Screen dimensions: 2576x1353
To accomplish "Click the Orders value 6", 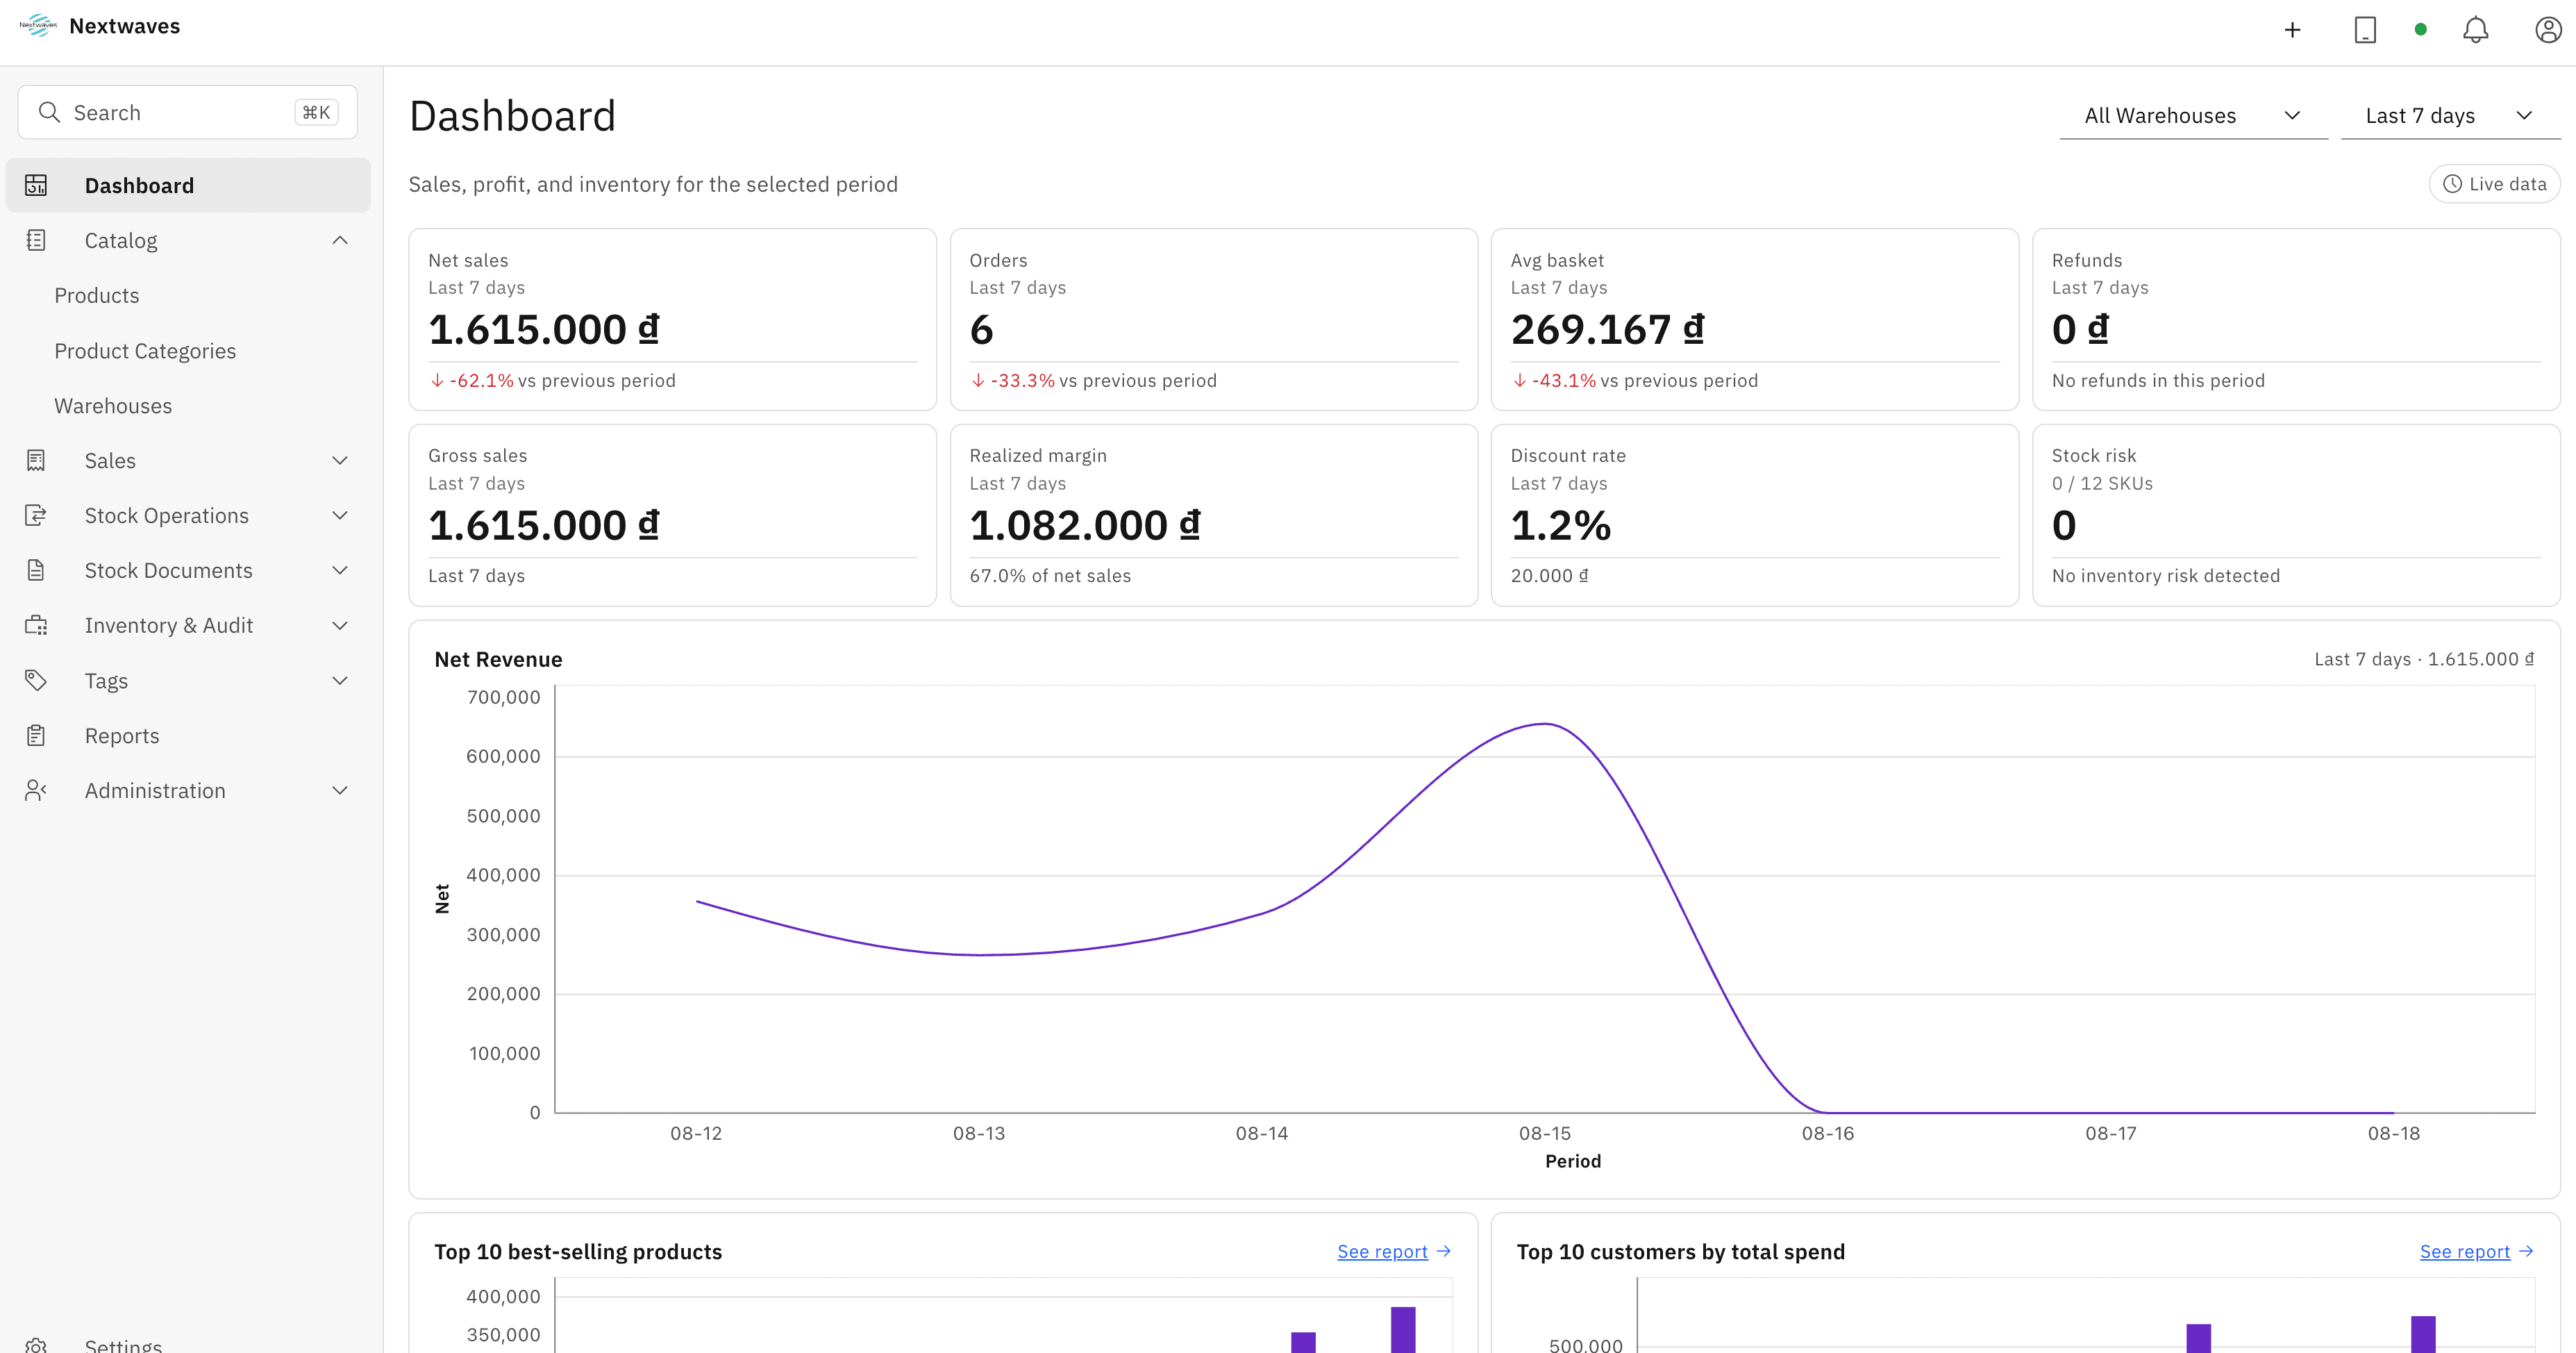I will 981,329.
